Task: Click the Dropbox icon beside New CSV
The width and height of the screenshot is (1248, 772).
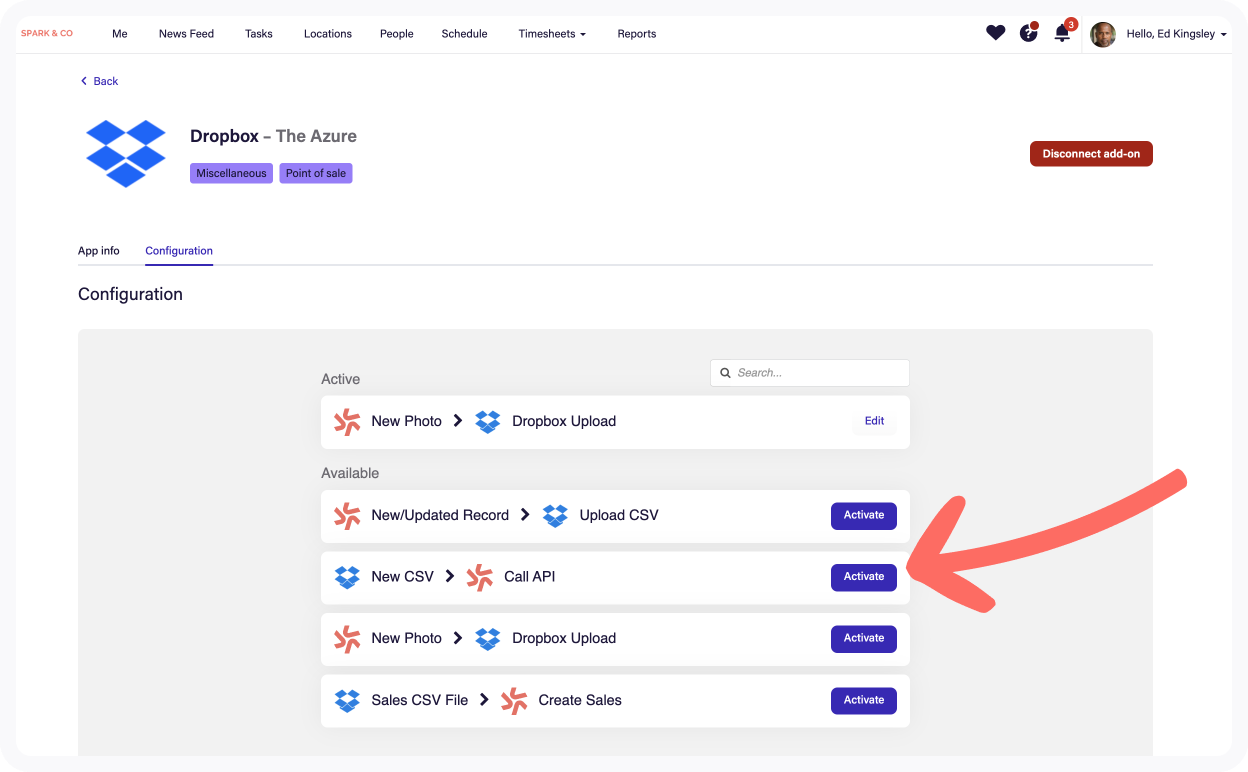Action: (347, 577)
